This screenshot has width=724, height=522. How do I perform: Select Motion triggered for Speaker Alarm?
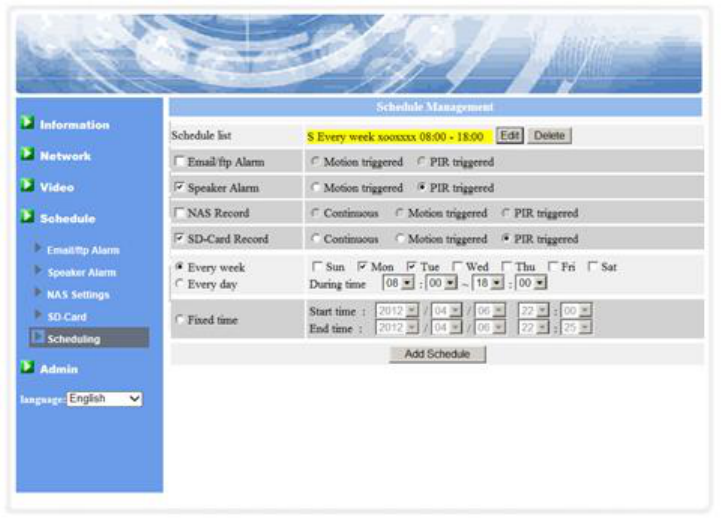pyautogui.click(x=315, y=187)
